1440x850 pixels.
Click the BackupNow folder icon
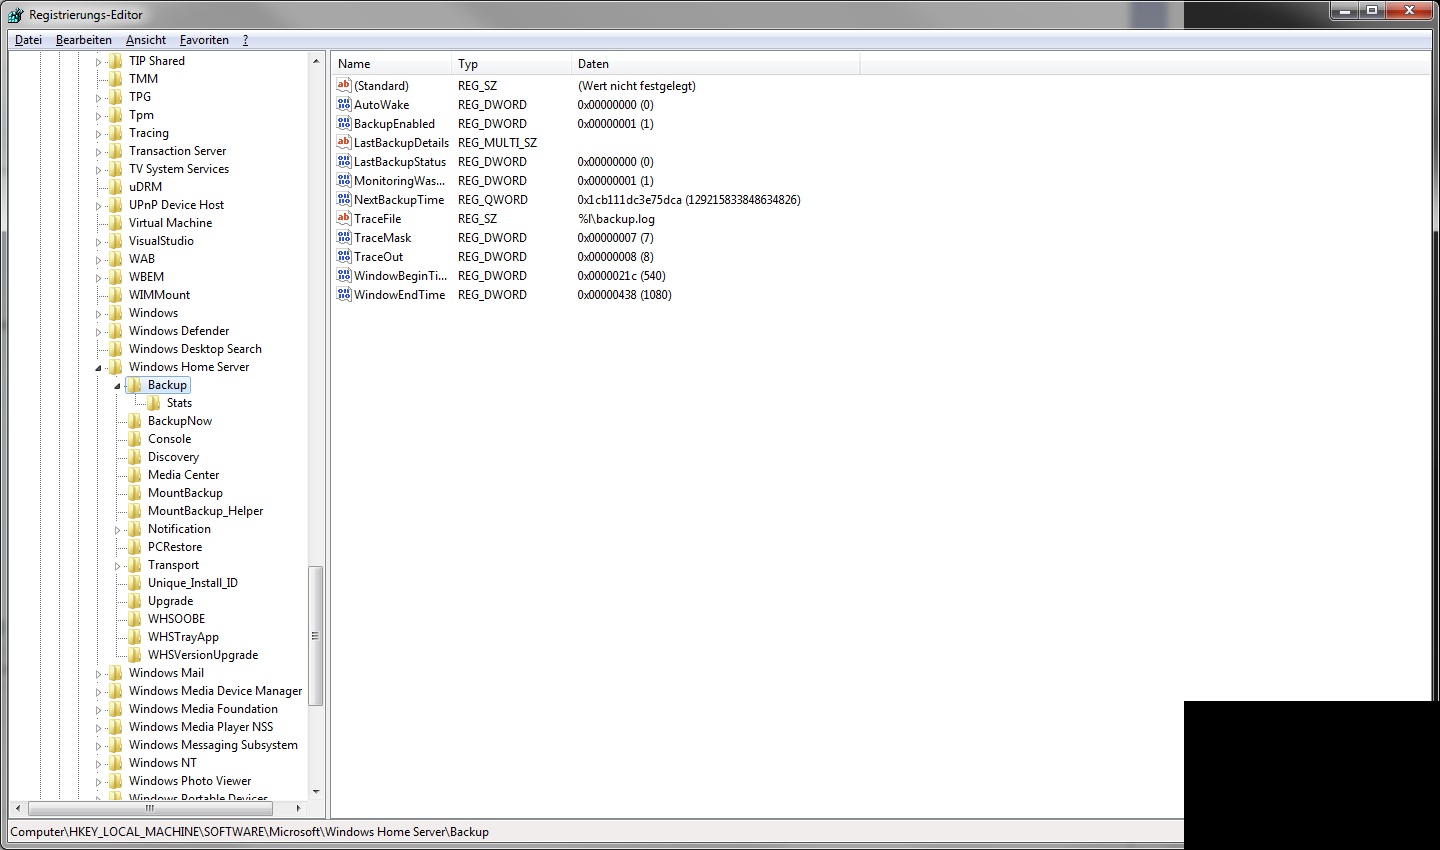(x=135, y=421)
